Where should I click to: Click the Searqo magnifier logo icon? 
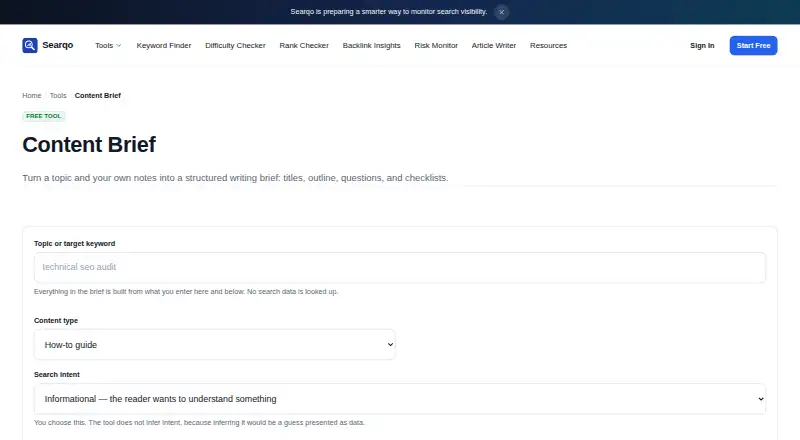[30, 45]
